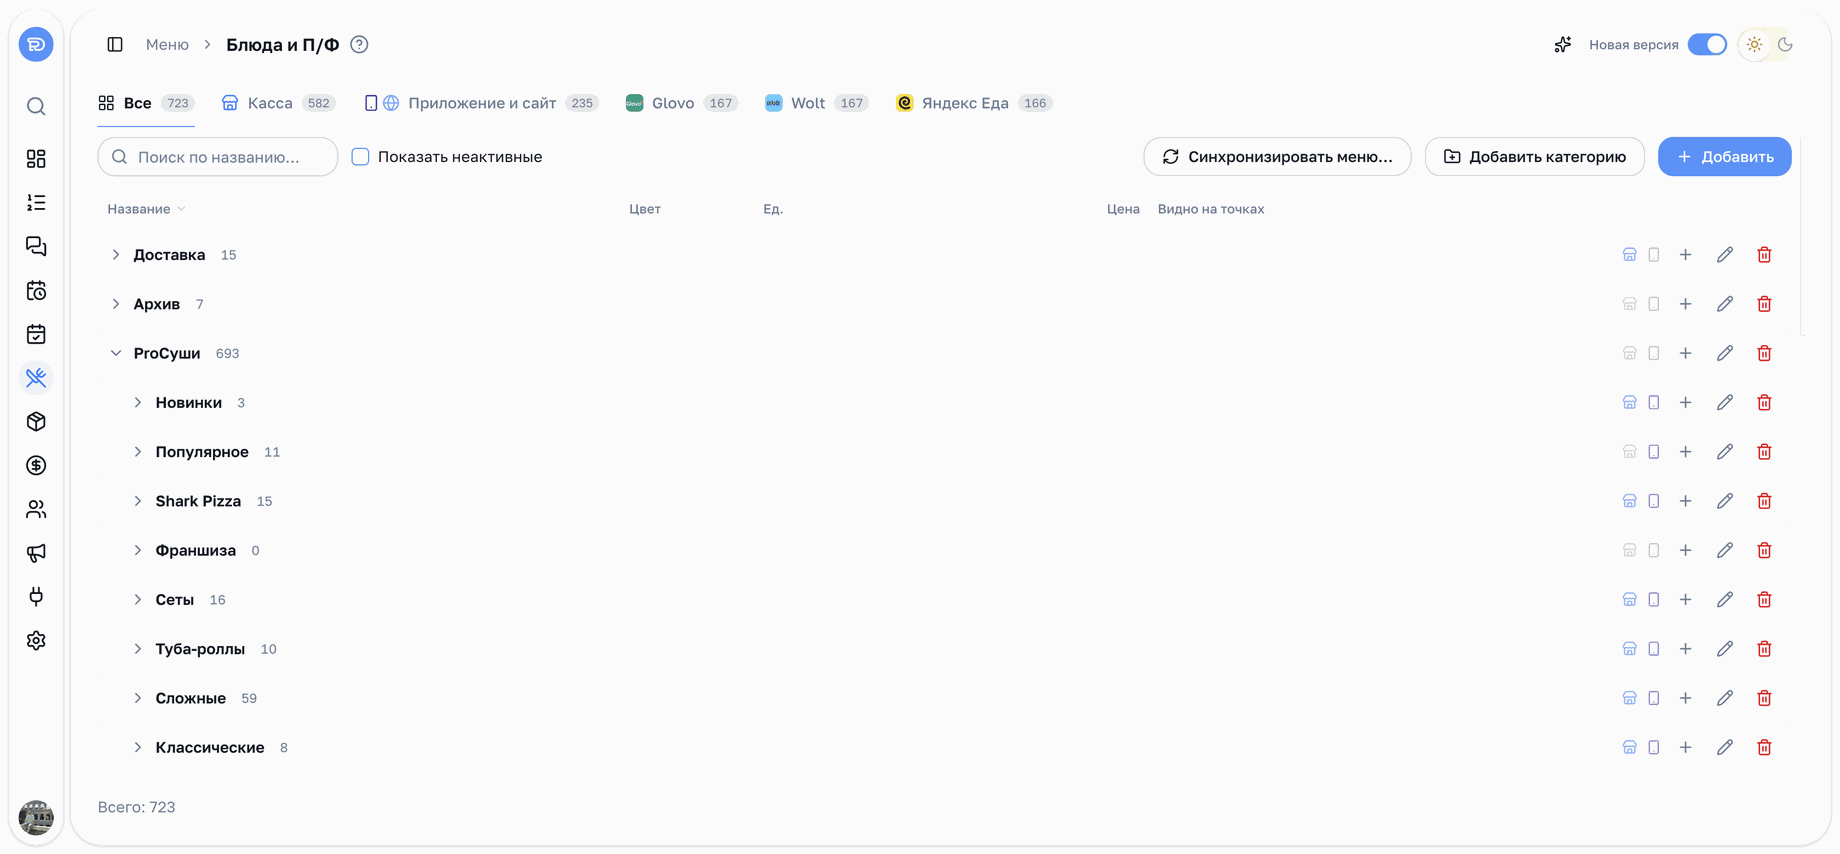The image size is (1840, 854).
Task: Open the marketing megaphone icon in sidebar
Action: click(x=36, y=553)
